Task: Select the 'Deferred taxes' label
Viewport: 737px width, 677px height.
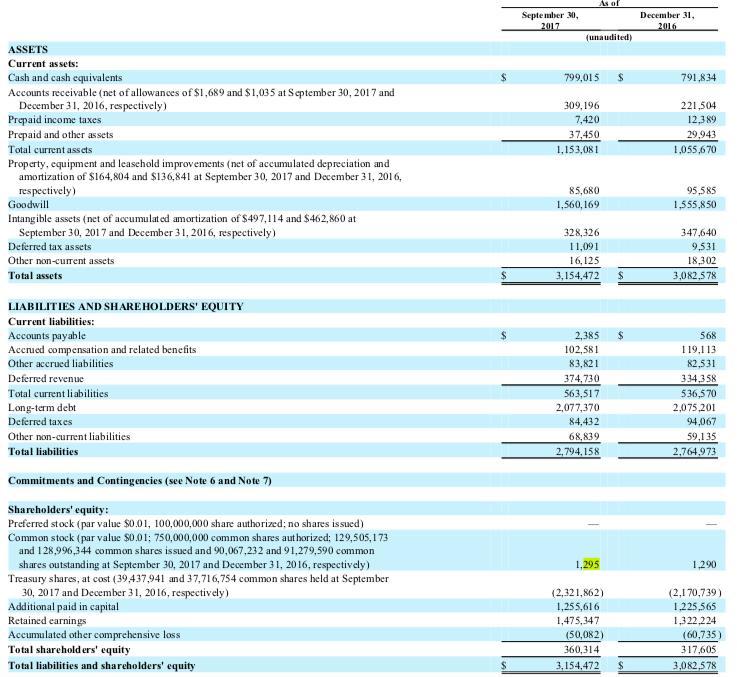Action: (x=40, y=422)
